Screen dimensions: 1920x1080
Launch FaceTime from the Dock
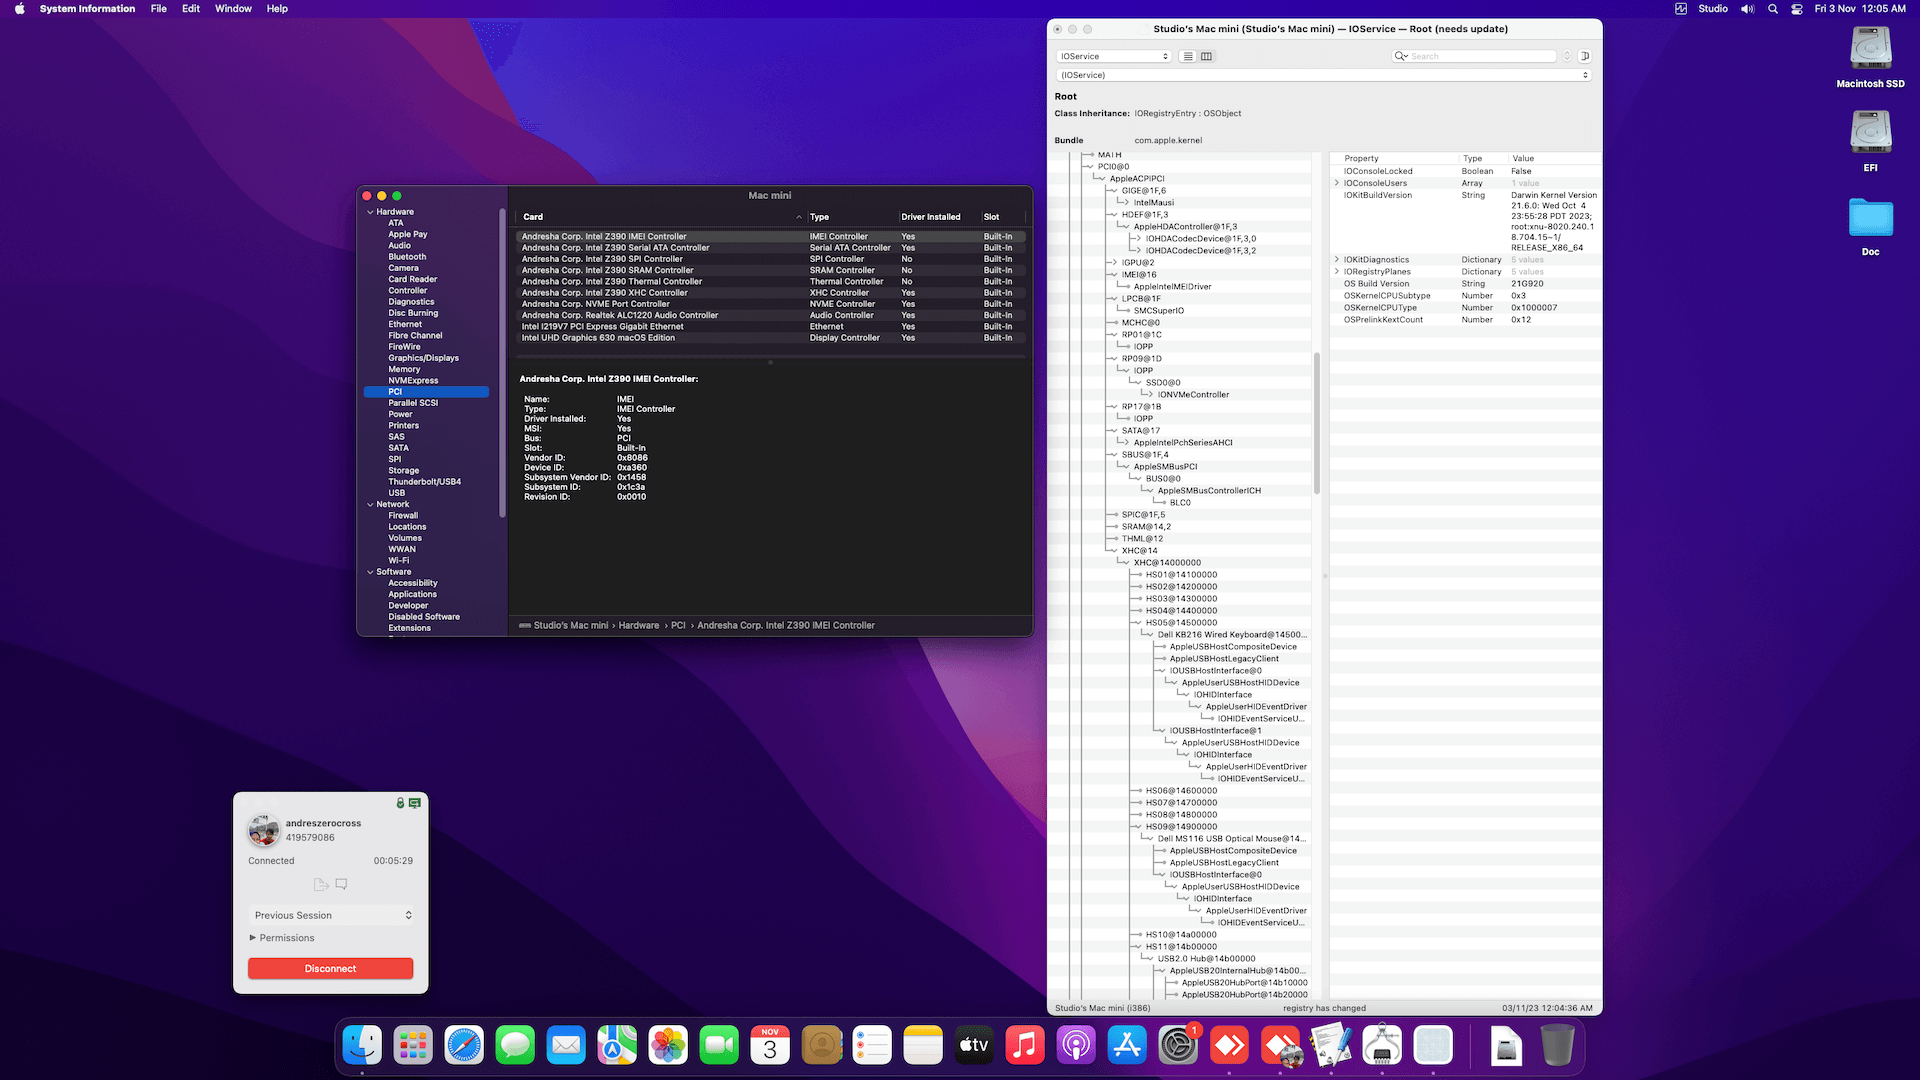(x=719, y=1046)
